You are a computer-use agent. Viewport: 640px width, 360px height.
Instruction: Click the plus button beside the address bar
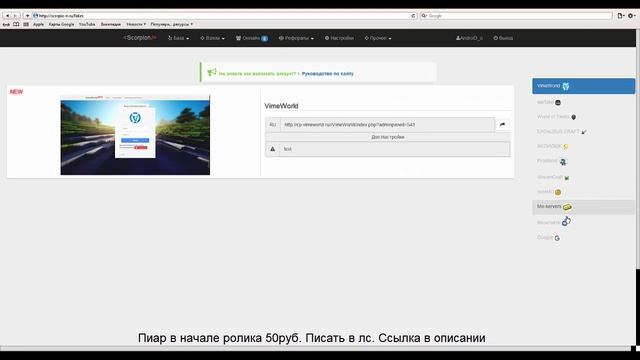27,16
